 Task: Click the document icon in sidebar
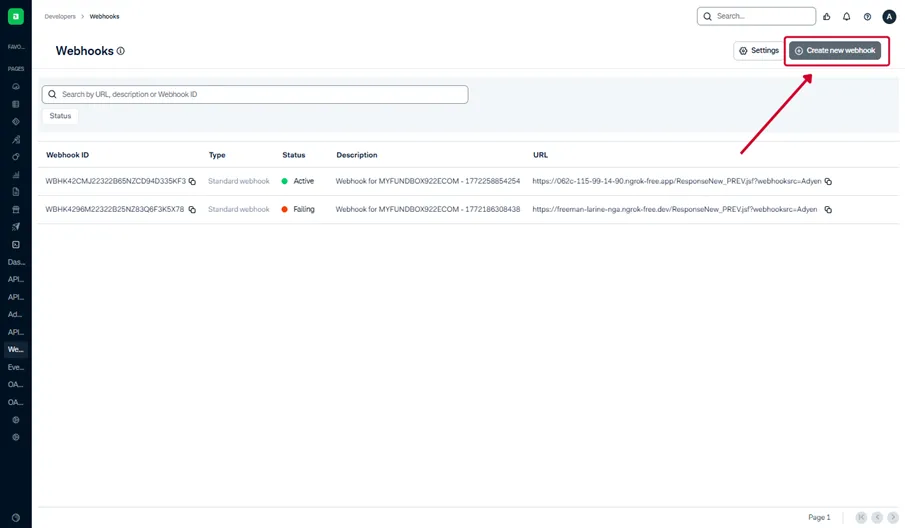pos(16,192)
